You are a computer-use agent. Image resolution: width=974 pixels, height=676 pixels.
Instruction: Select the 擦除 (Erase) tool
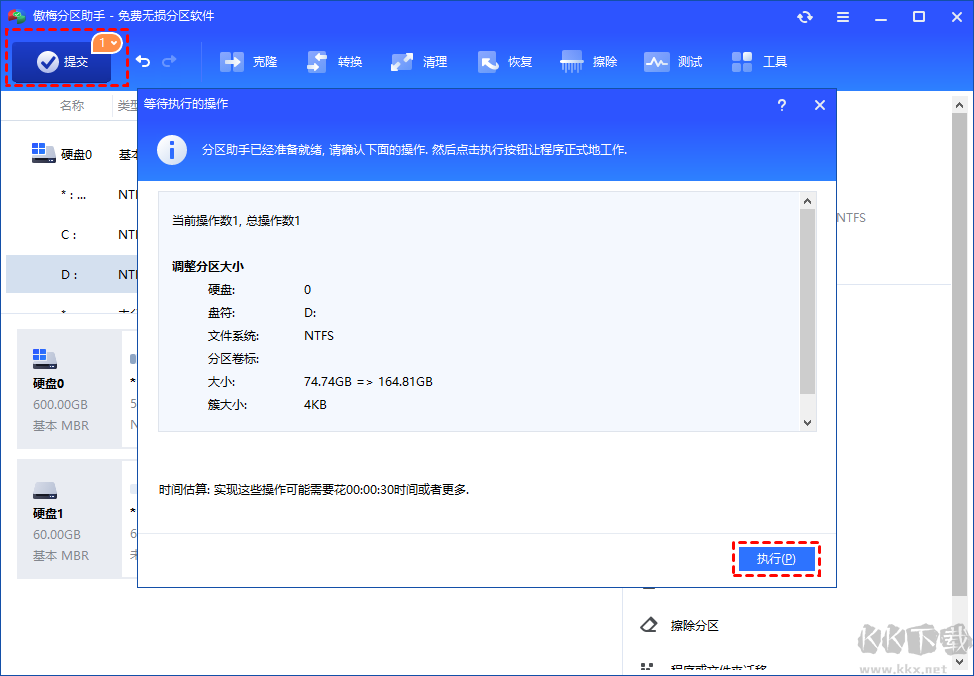point(589,61)
